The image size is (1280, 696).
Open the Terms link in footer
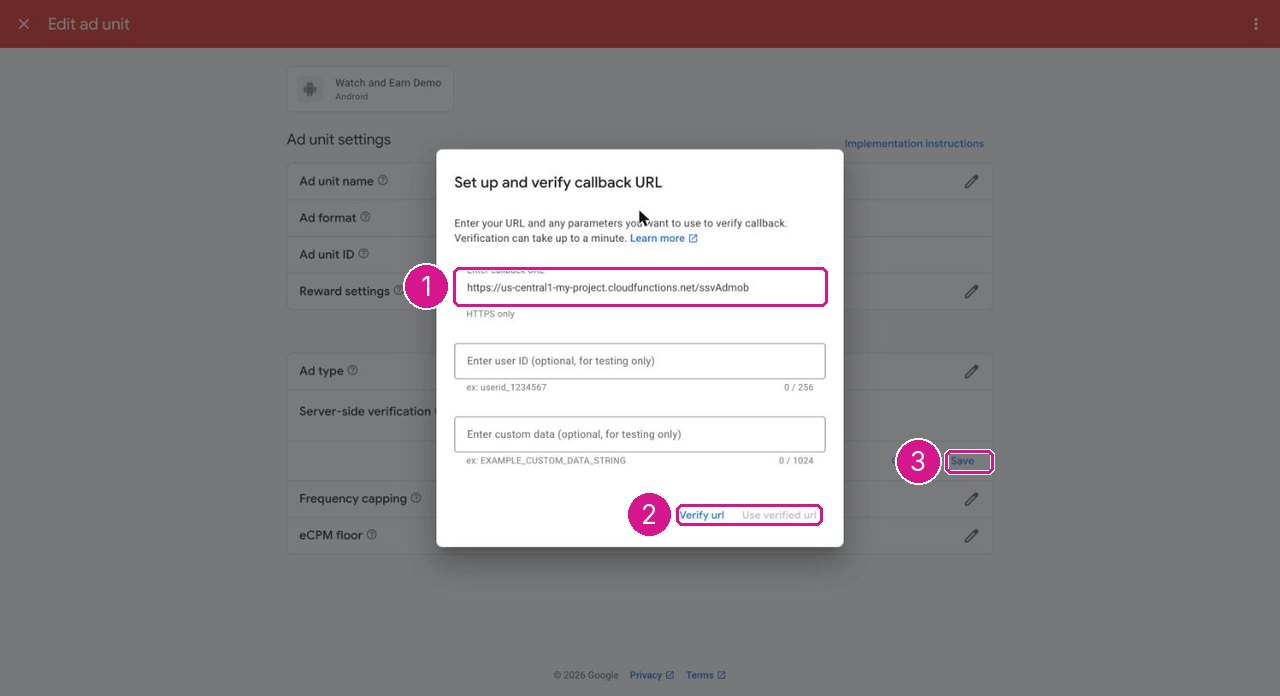tap(706, 675)
